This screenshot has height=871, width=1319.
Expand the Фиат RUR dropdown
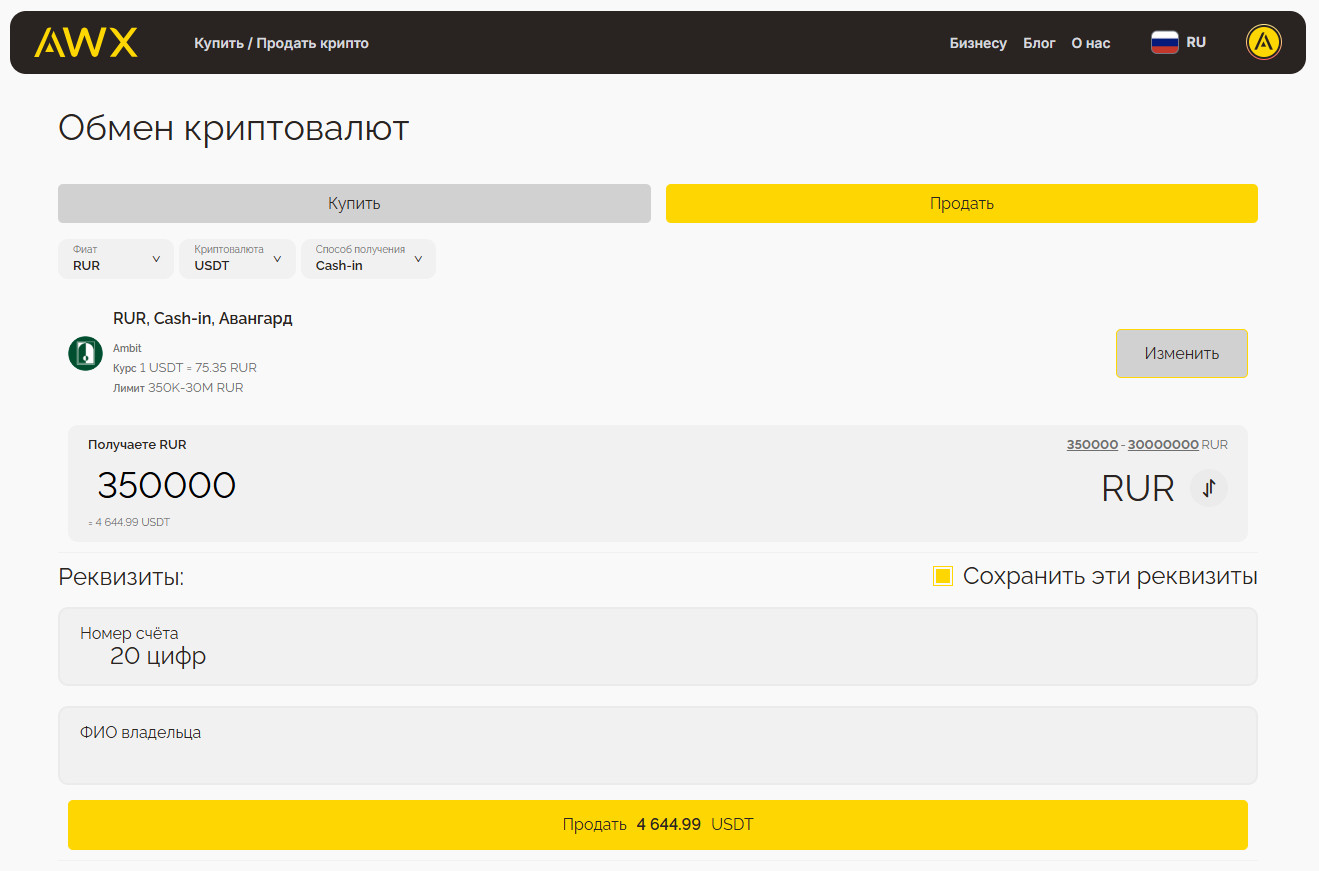pos(116,259)
